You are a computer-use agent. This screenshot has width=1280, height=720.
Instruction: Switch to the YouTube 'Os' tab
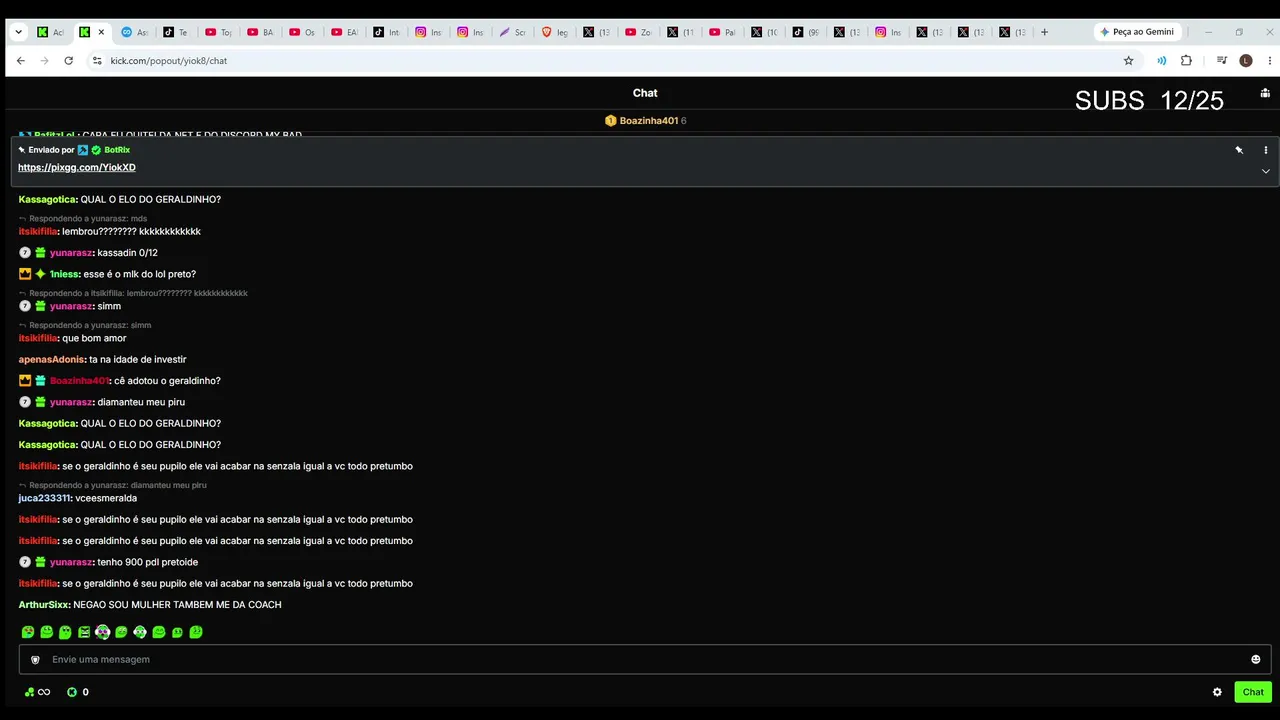click(x=303, y=32)
